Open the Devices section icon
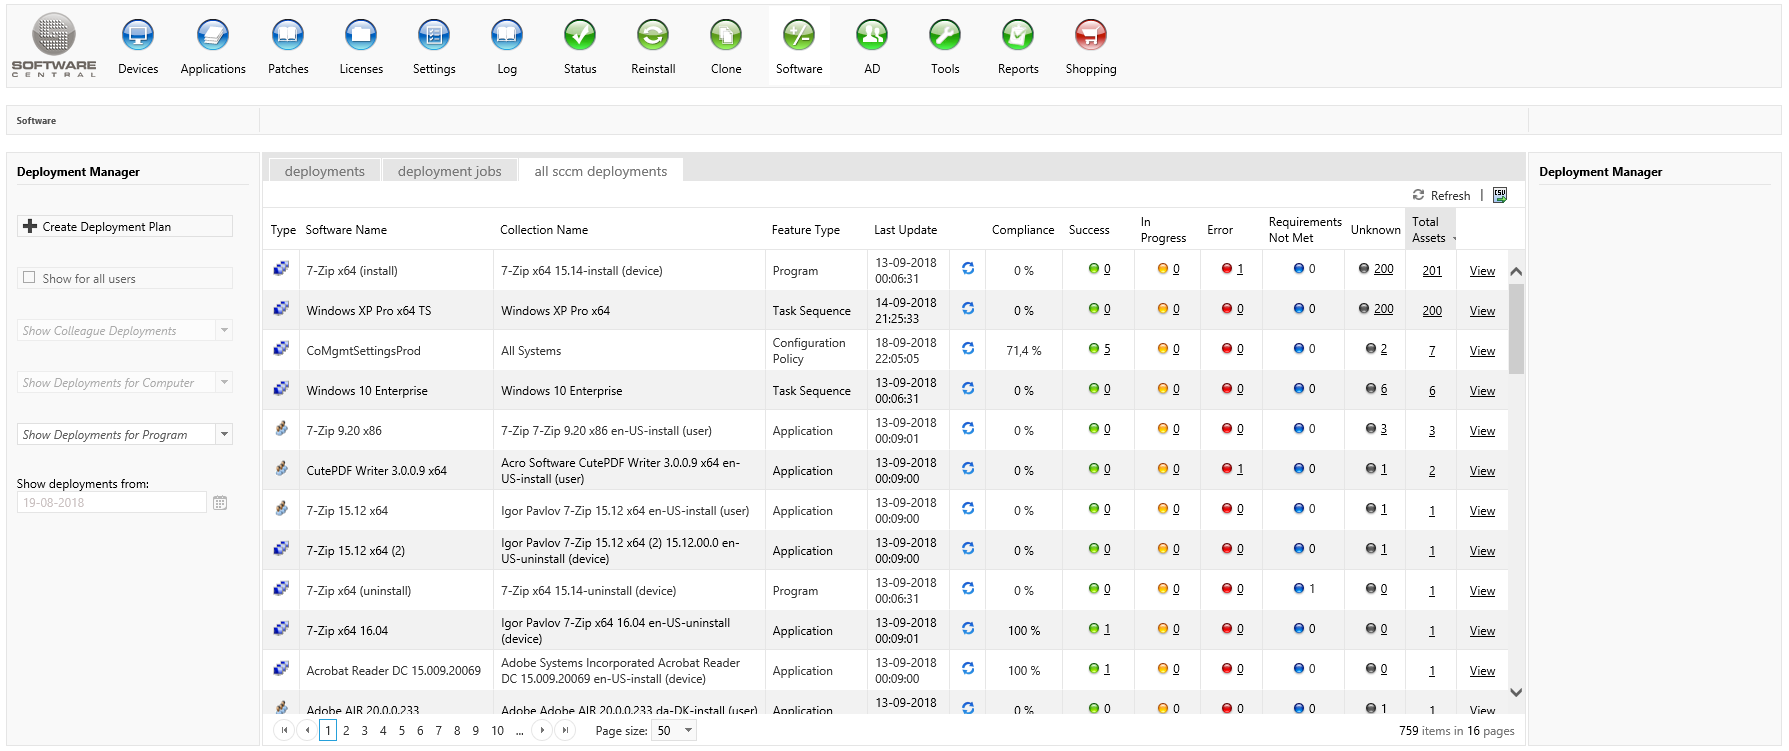 tap(138, 36)
